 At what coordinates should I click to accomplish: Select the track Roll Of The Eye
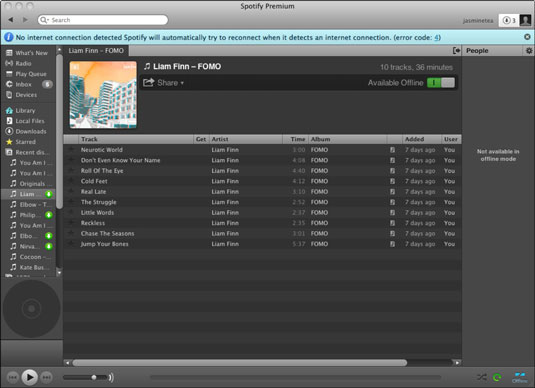click(102, 171)
